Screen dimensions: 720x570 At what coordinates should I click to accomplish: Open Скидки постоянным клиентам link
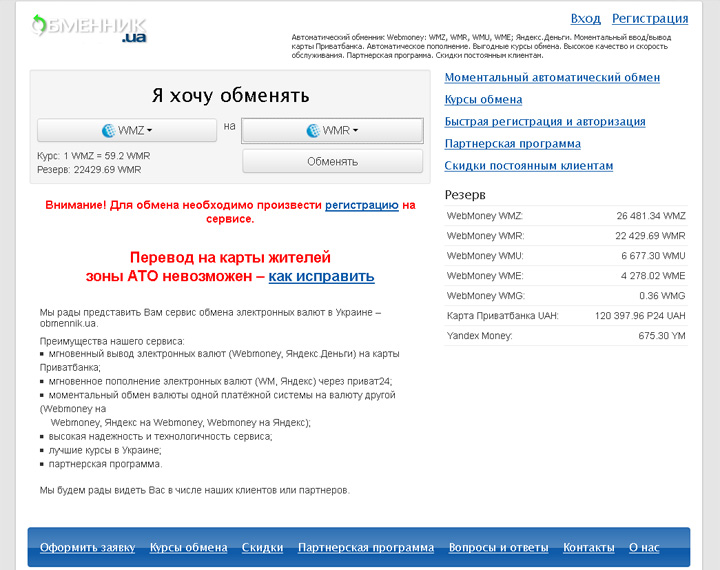point(528,165)
